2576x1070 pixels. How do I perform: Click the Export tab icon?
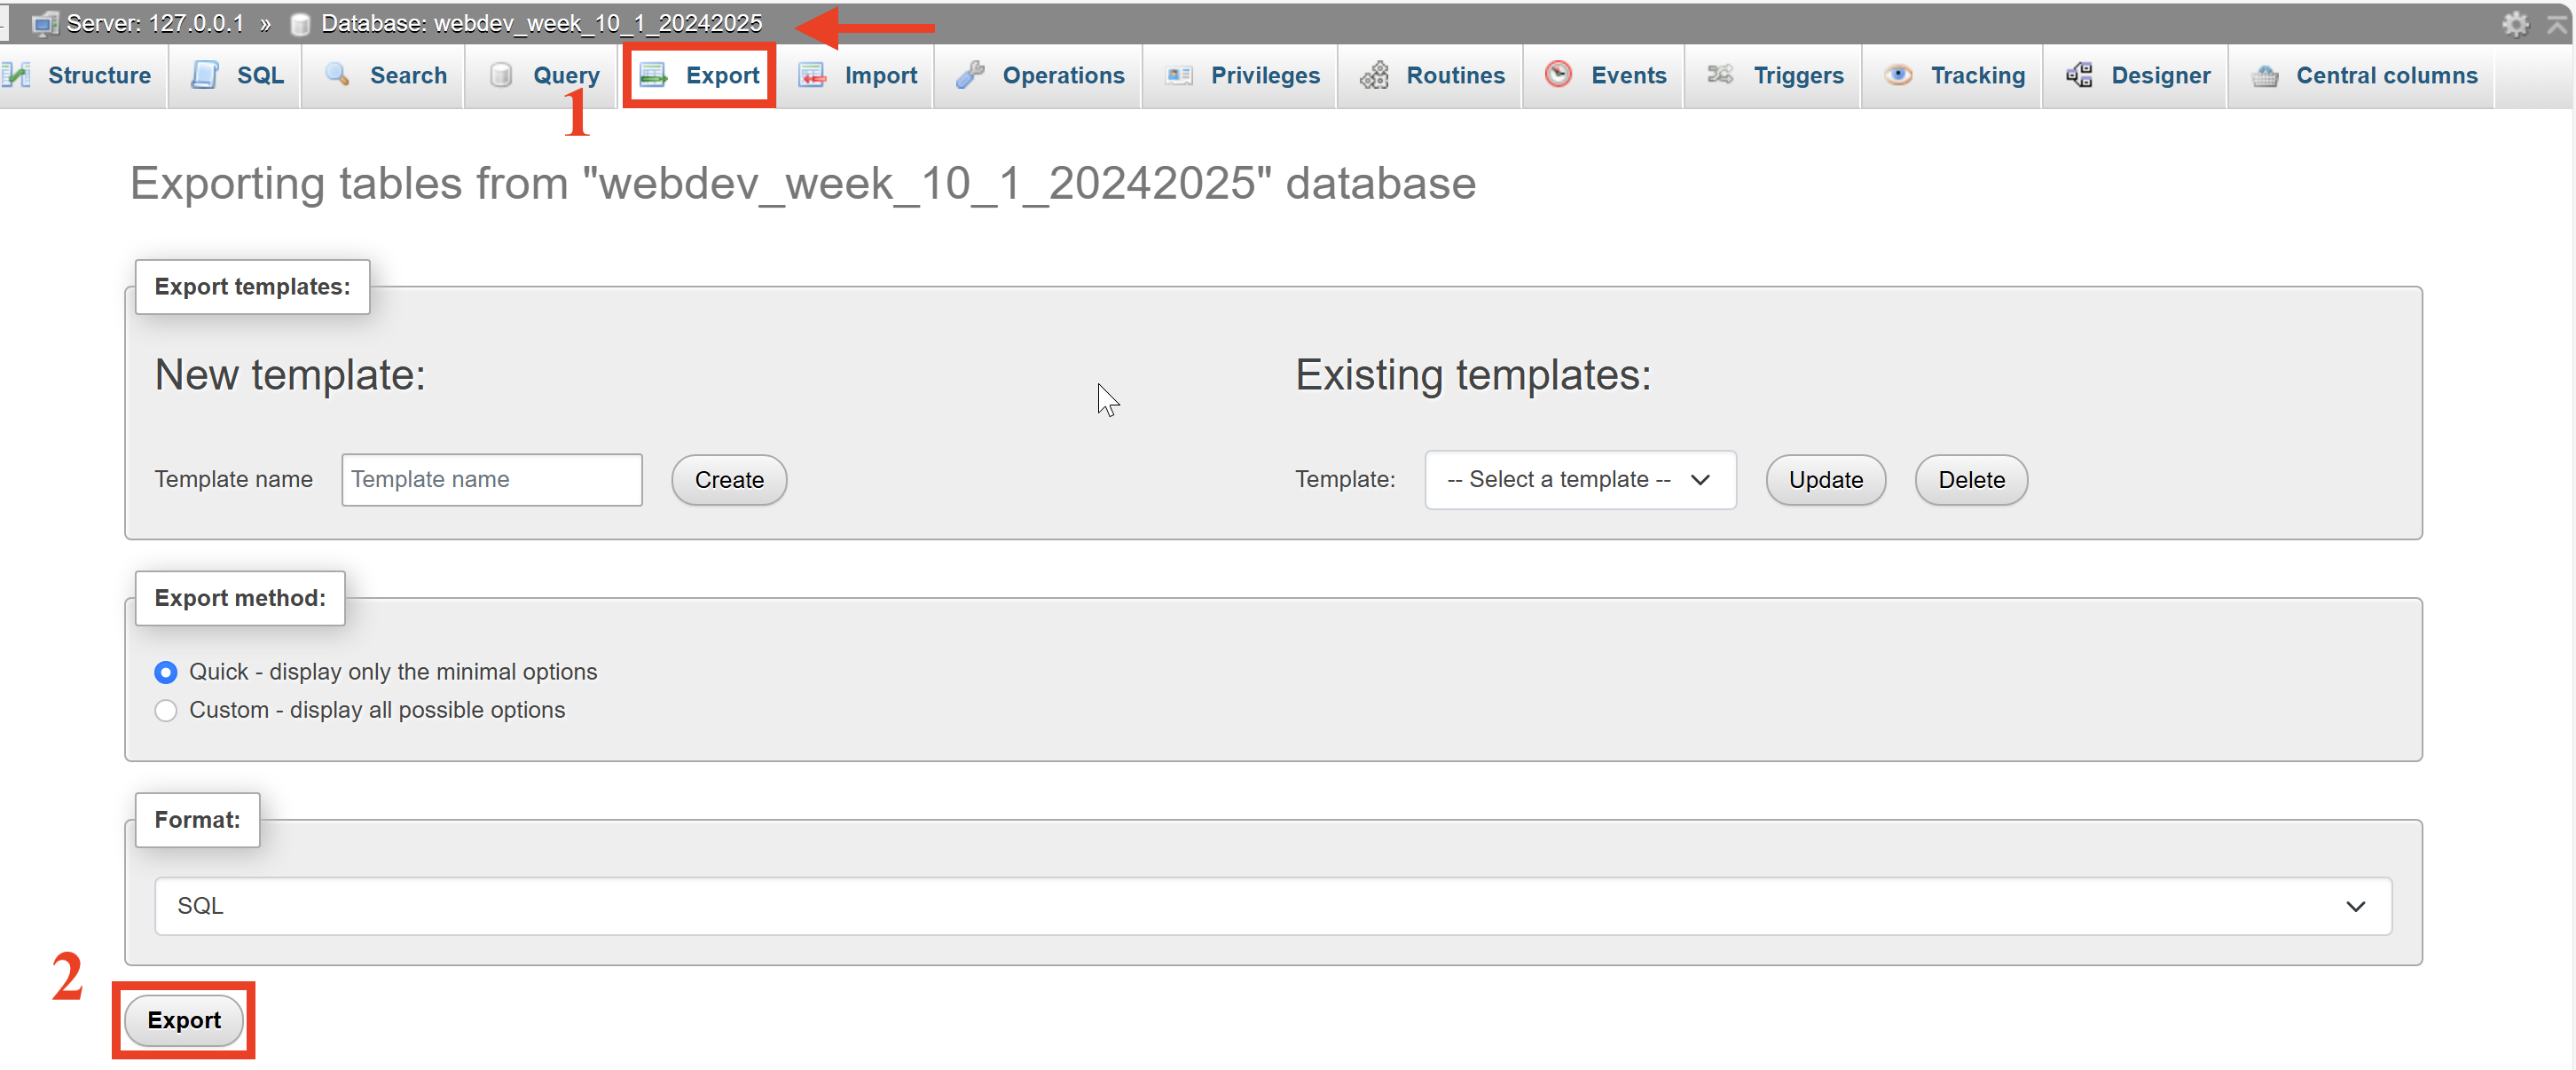[x=654, y=75]
